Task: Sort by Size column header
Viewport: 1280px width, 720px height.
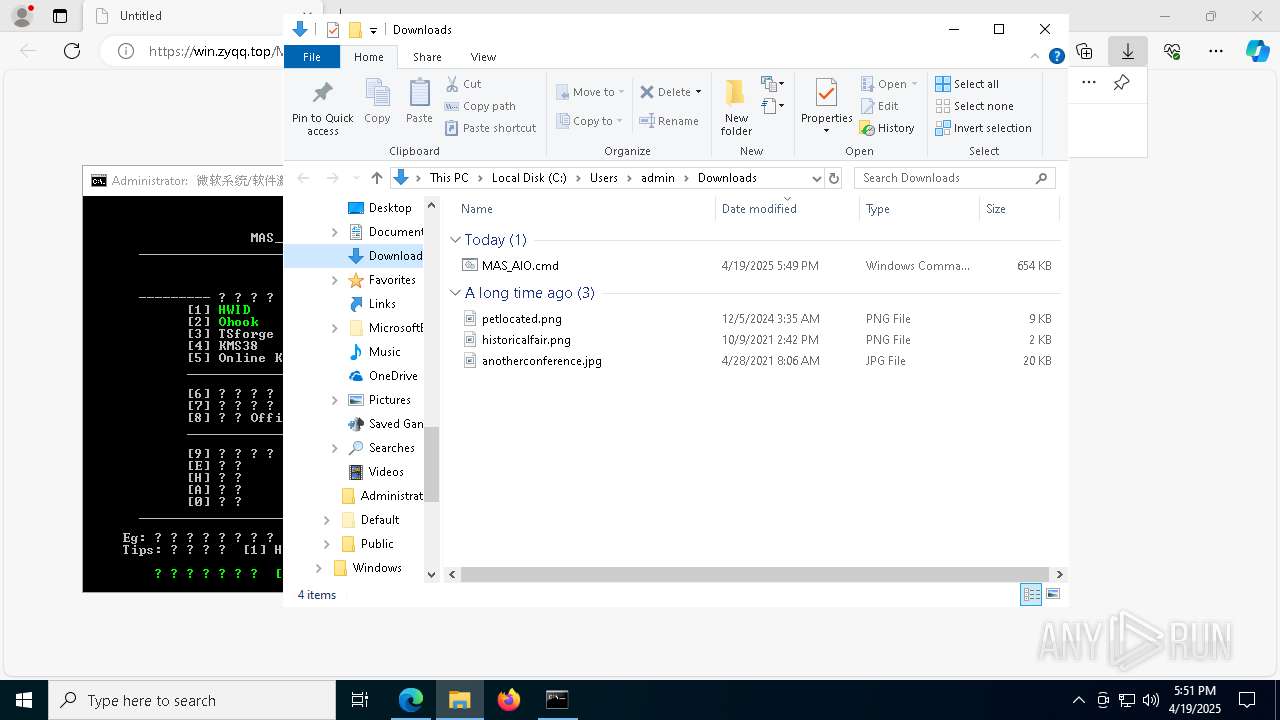Action: click(1019, 209)
